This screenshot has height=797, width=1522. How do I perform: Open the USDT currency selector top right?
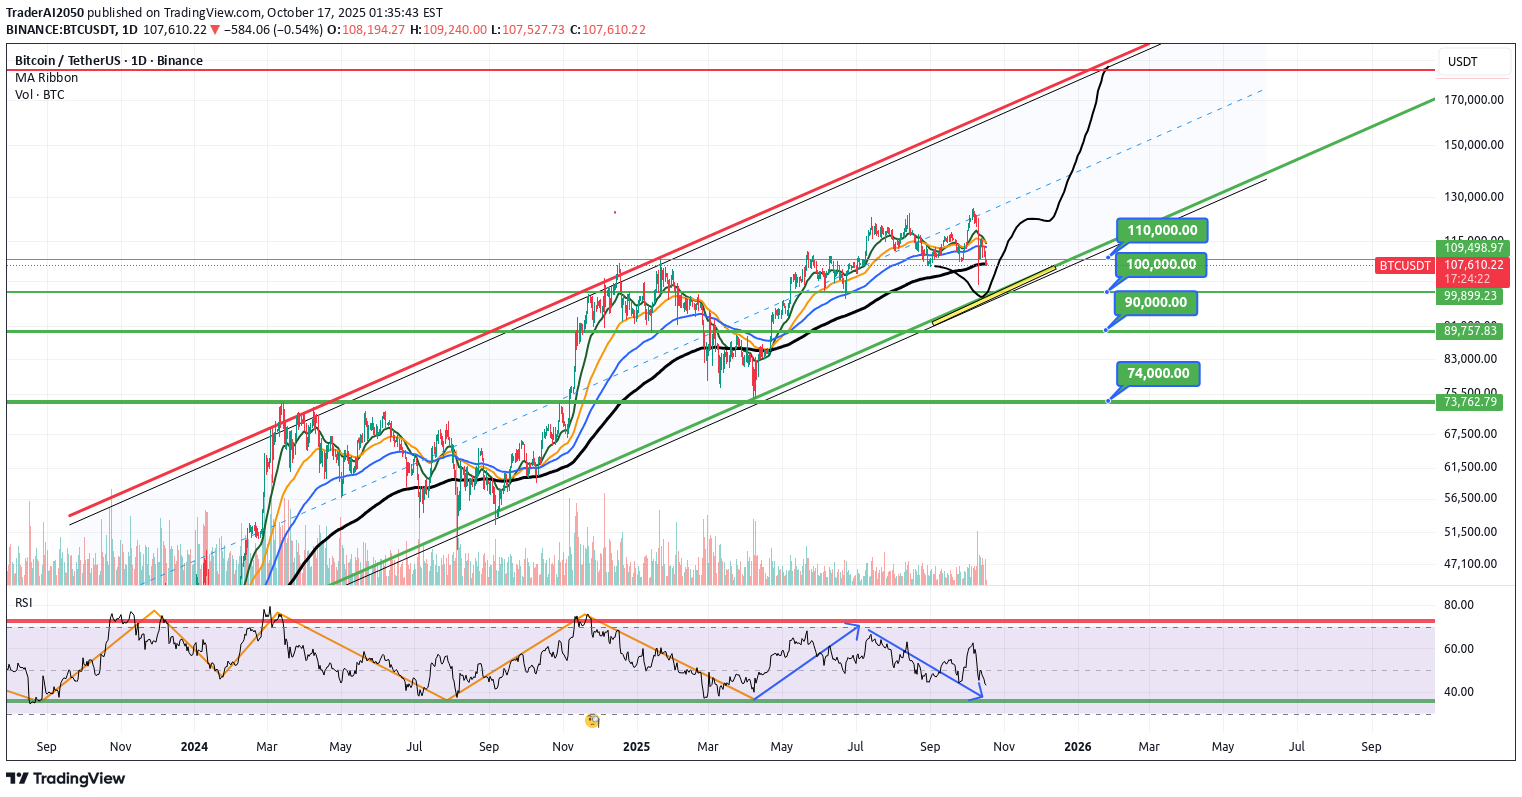(1461, 61)
